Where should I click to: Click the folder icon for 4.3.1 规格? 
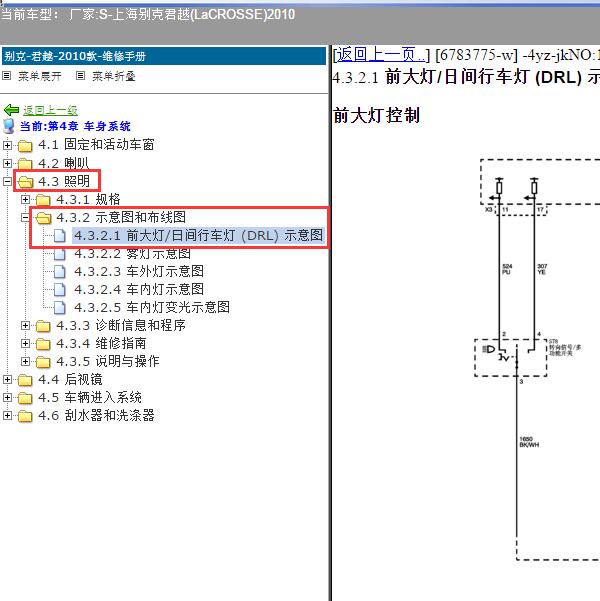click(x=43, y=200)
